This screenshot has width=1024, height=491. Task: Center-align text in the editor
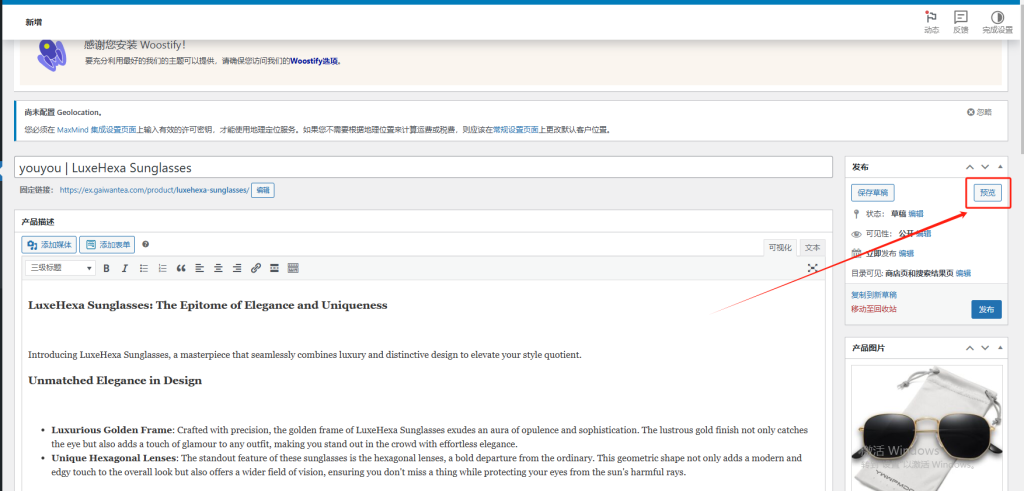(x=218, y=268)
